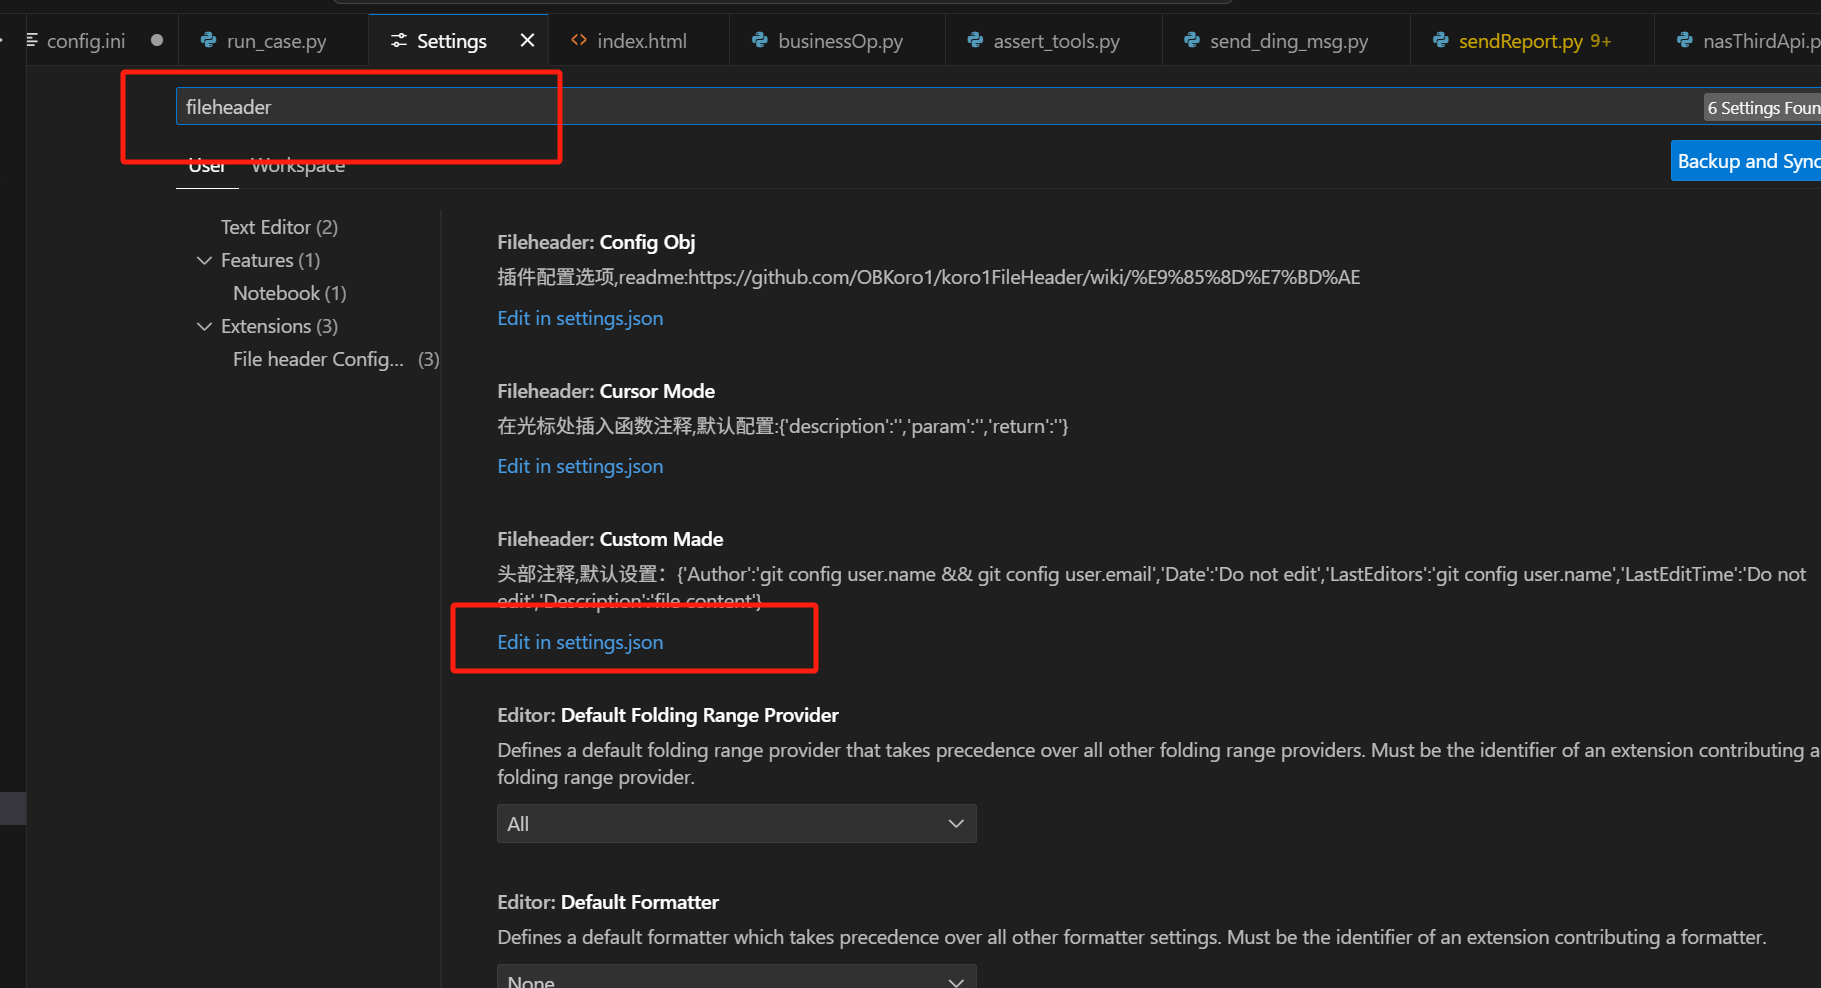This screenshot has height=988, width=1821.
Task: Select Text Editor in settings tree
Action: click(279, 228)
